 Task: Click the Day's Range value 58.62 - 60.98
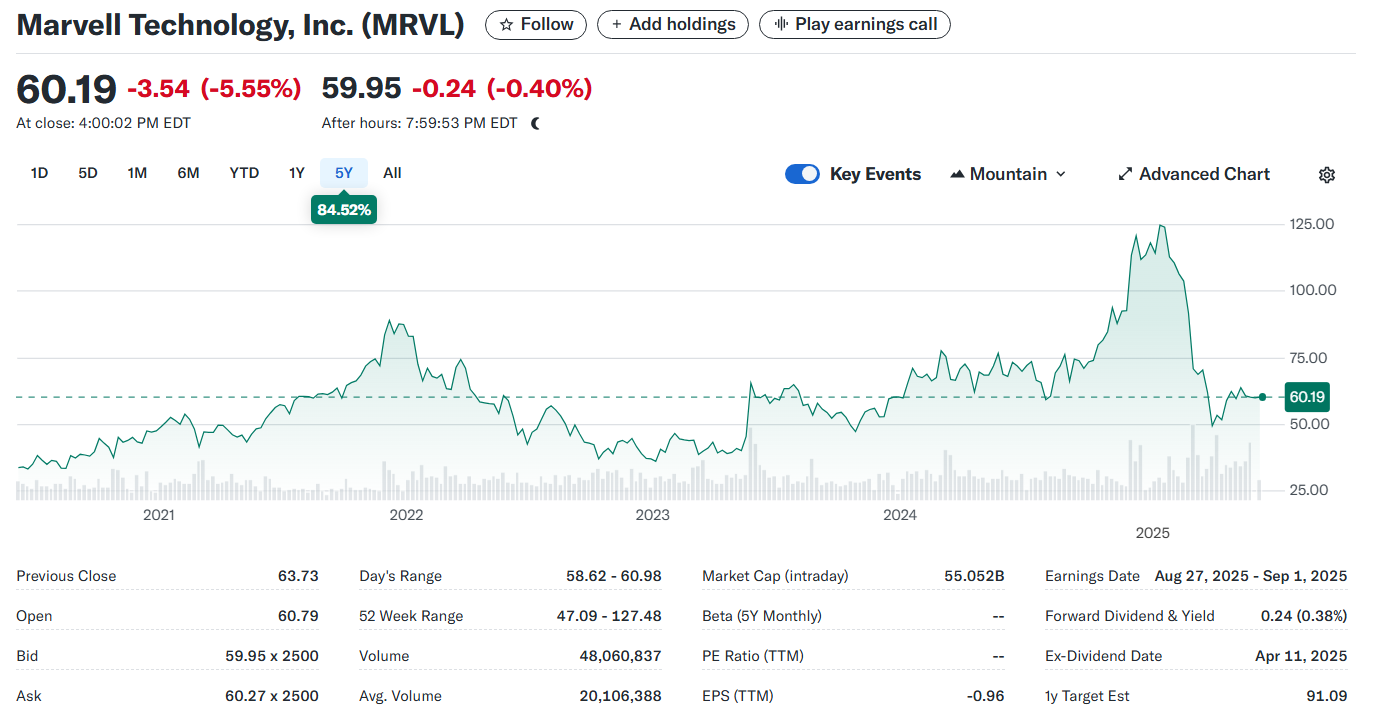click(614, 576)
